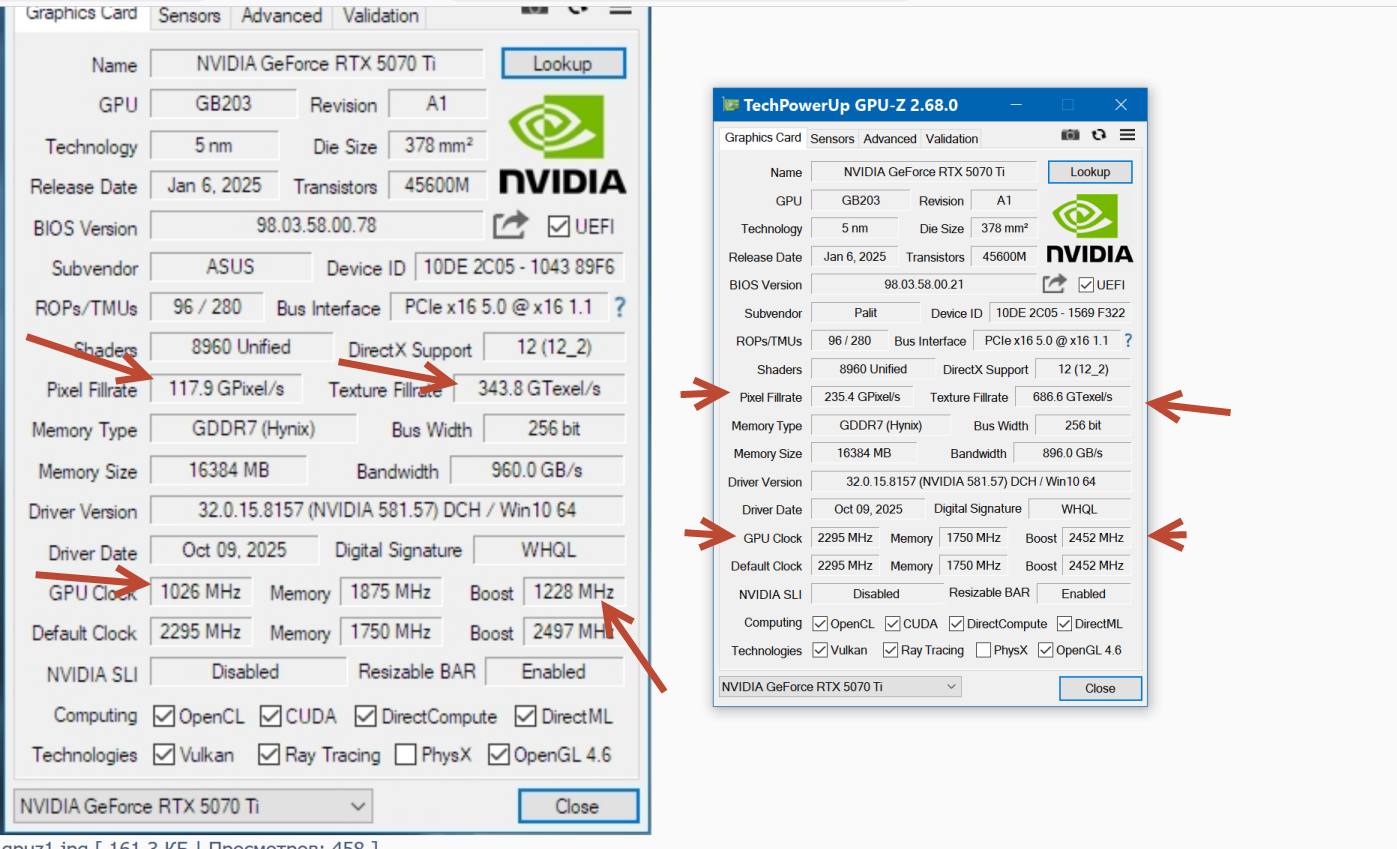Image resolution: width=1397 pixels, height=849 pixels.
Task: Click the Boost value 1228 MHz
Action: tap(575, 592)
